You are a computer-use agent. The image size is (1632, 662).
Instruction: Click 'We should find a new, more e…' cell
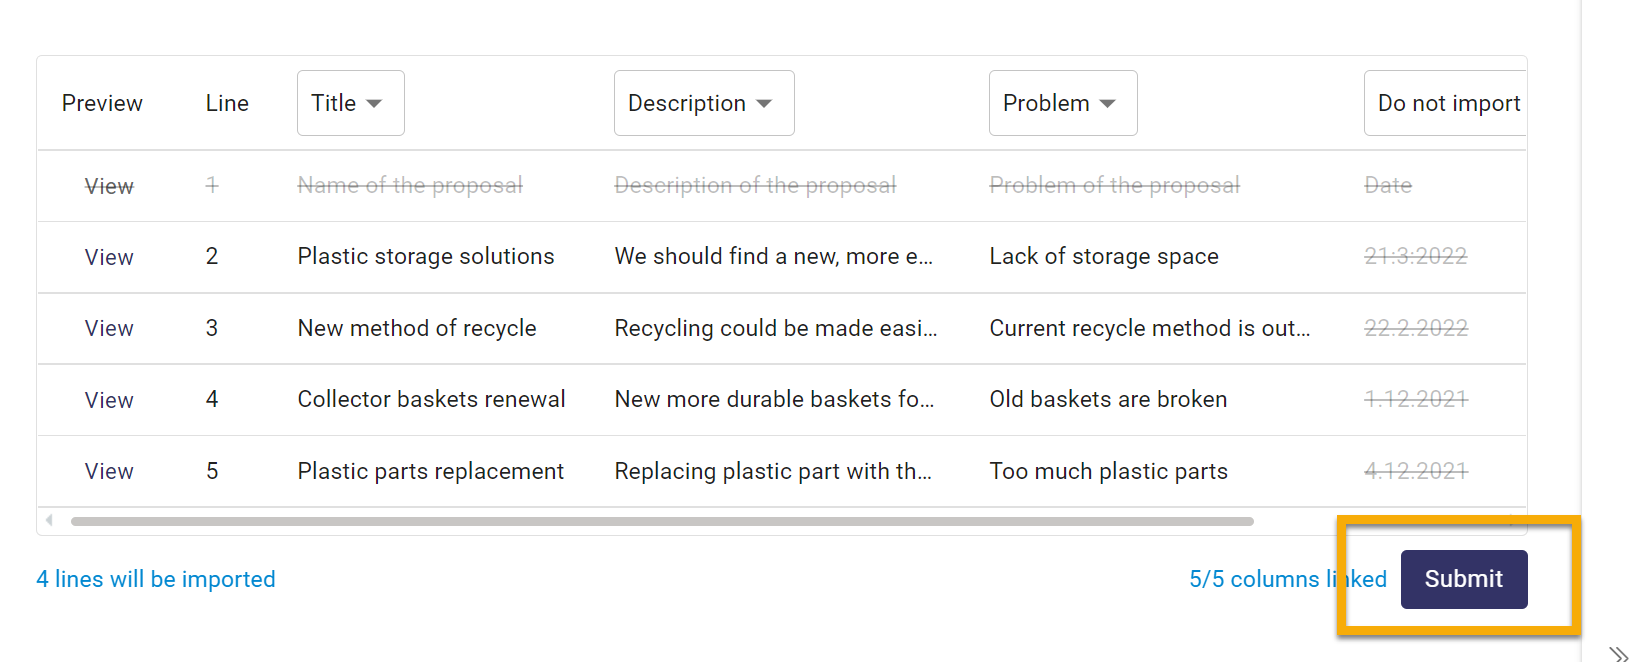[774, 256]
